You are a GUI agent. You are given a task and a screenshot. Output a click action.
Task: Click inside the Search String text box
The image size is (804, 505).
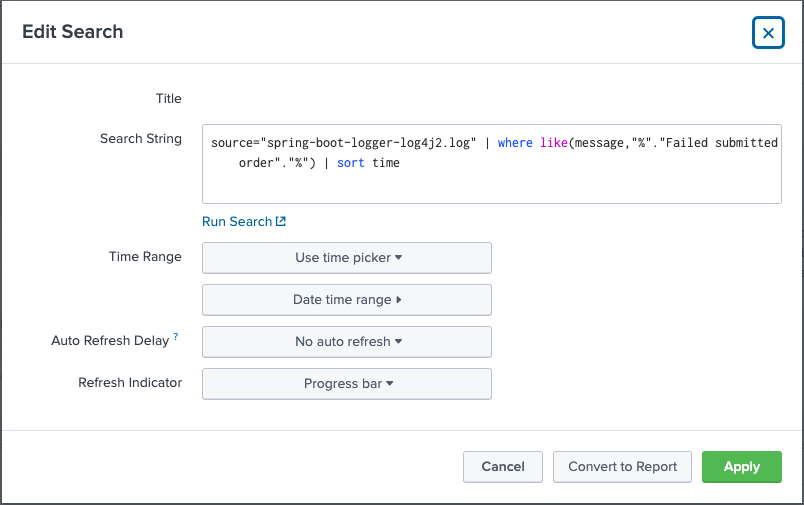point(490,185)
